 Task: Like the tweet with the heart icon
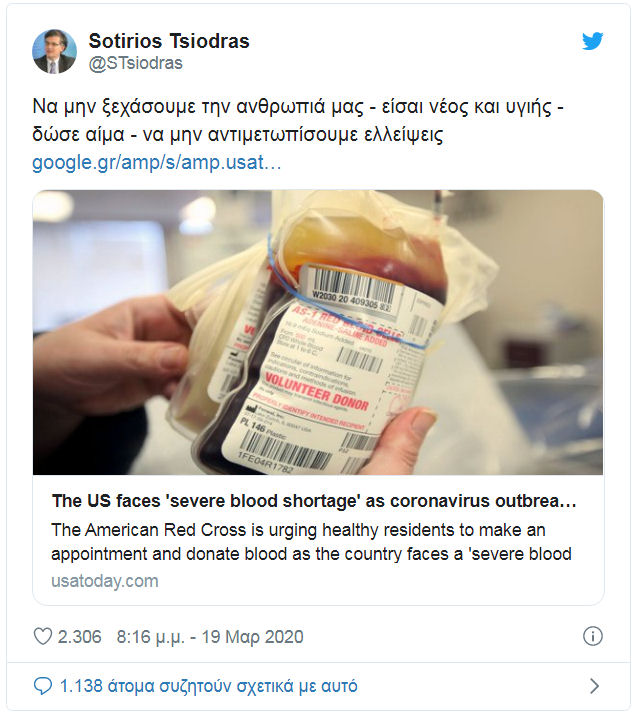[43, 637]
